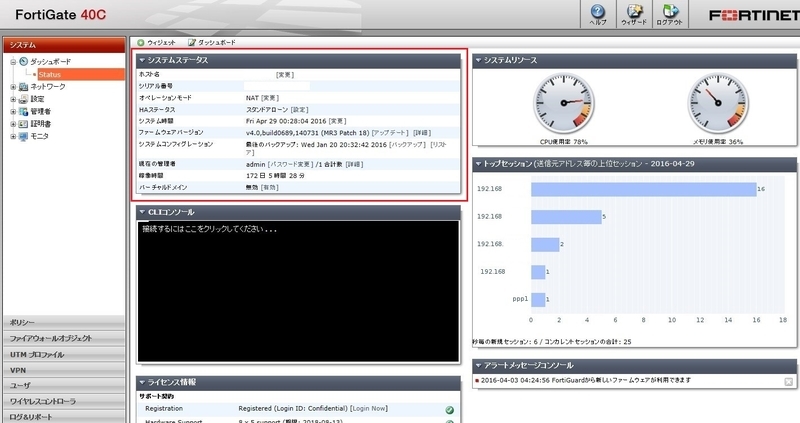Expand the 管理者 tree node
800x423 pixels.
tap(13, 111)
